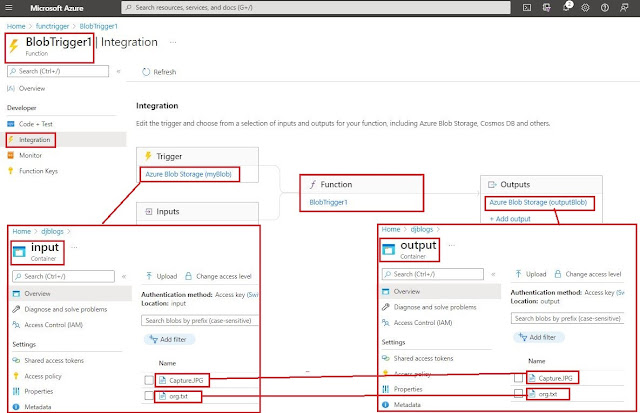
Task: Change access level of input container
Action: coord(218,276)
